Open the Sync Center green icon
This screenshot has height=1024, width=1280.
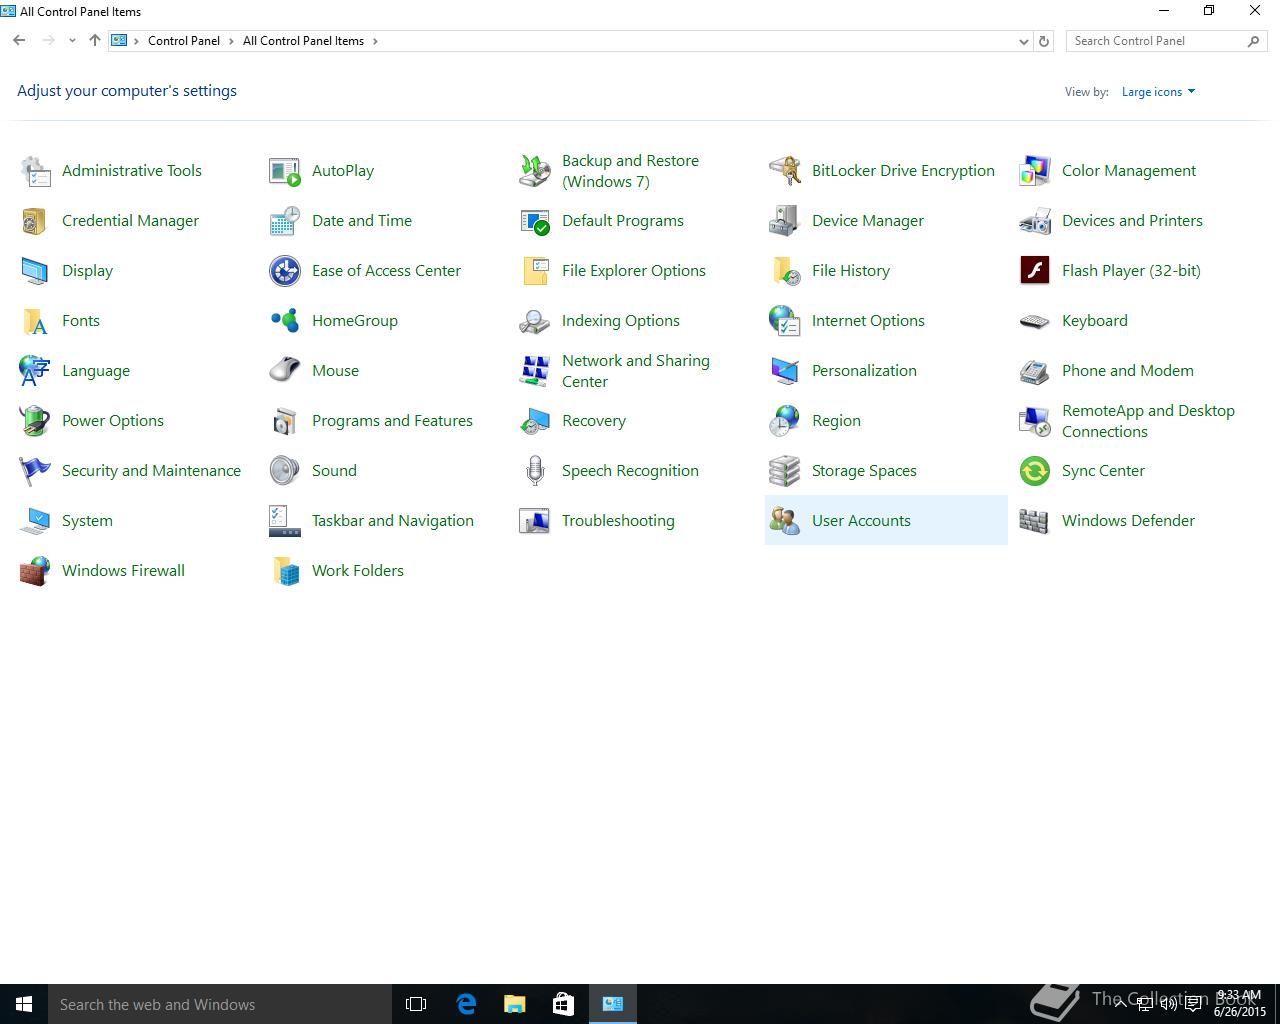(1035, 471)
